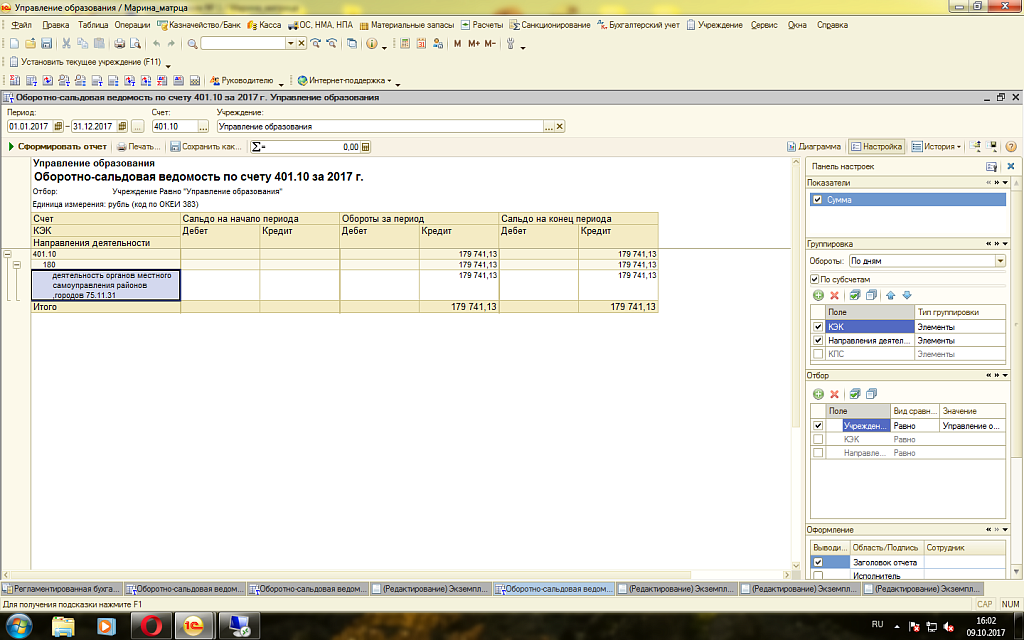This screenshot has width=1024, height=640.
Task: Uncheck the По субсчетам checkbox
Action: [814, 279]
